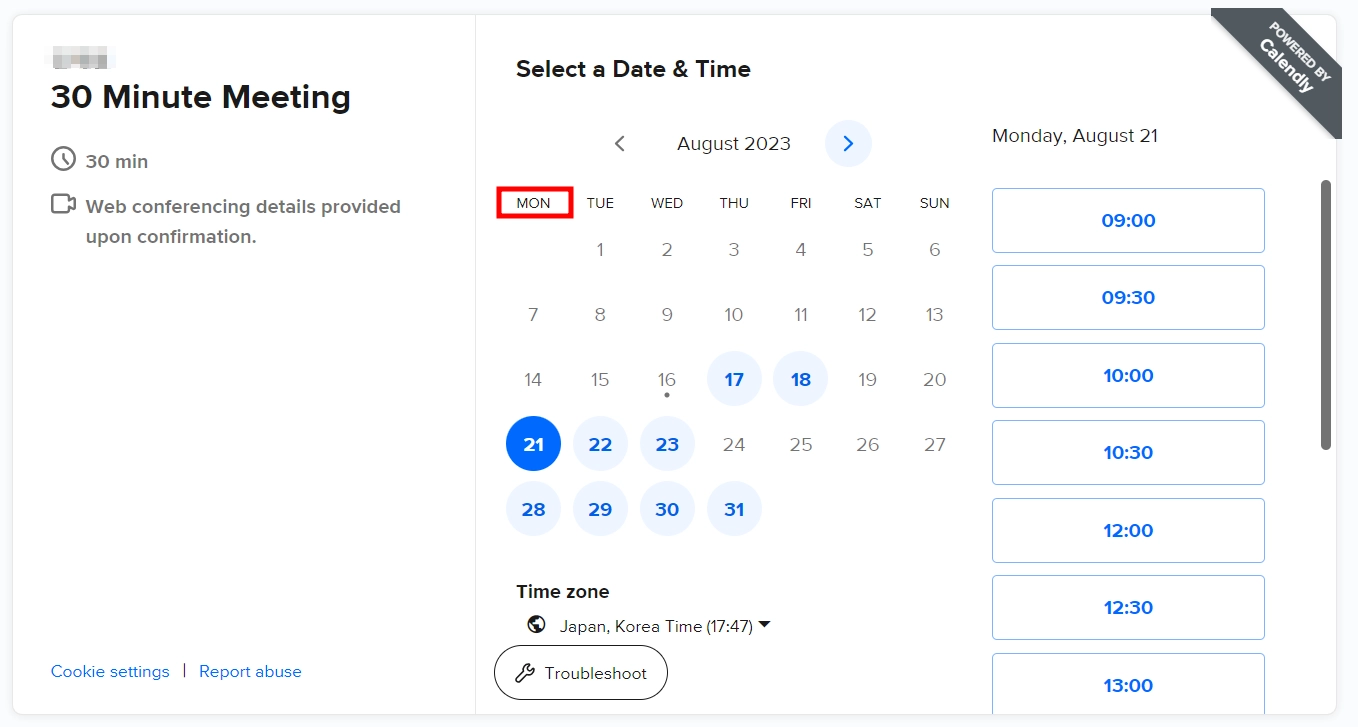Click the globe icon beside the time zone
The height and width of the screenshot is (727, 1358).
537,625
